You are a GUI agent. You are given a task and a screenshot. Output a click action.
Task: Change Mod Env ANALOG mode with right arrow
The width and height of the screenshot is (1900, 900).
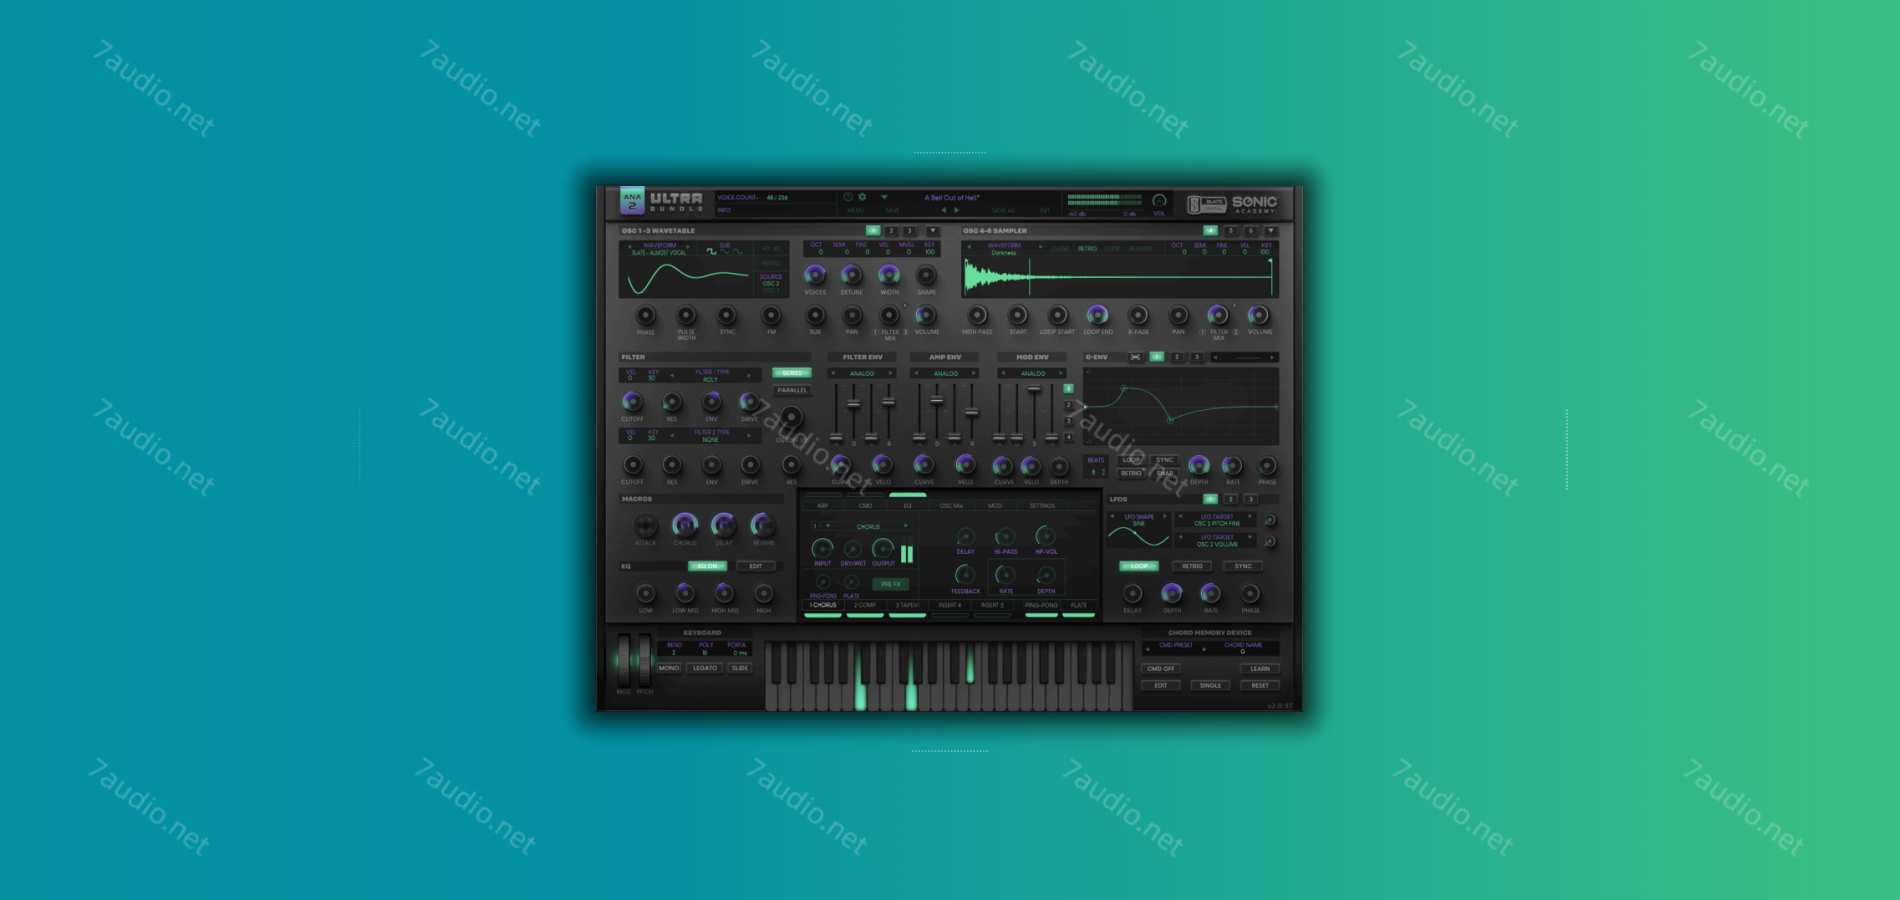(1062, 374)
